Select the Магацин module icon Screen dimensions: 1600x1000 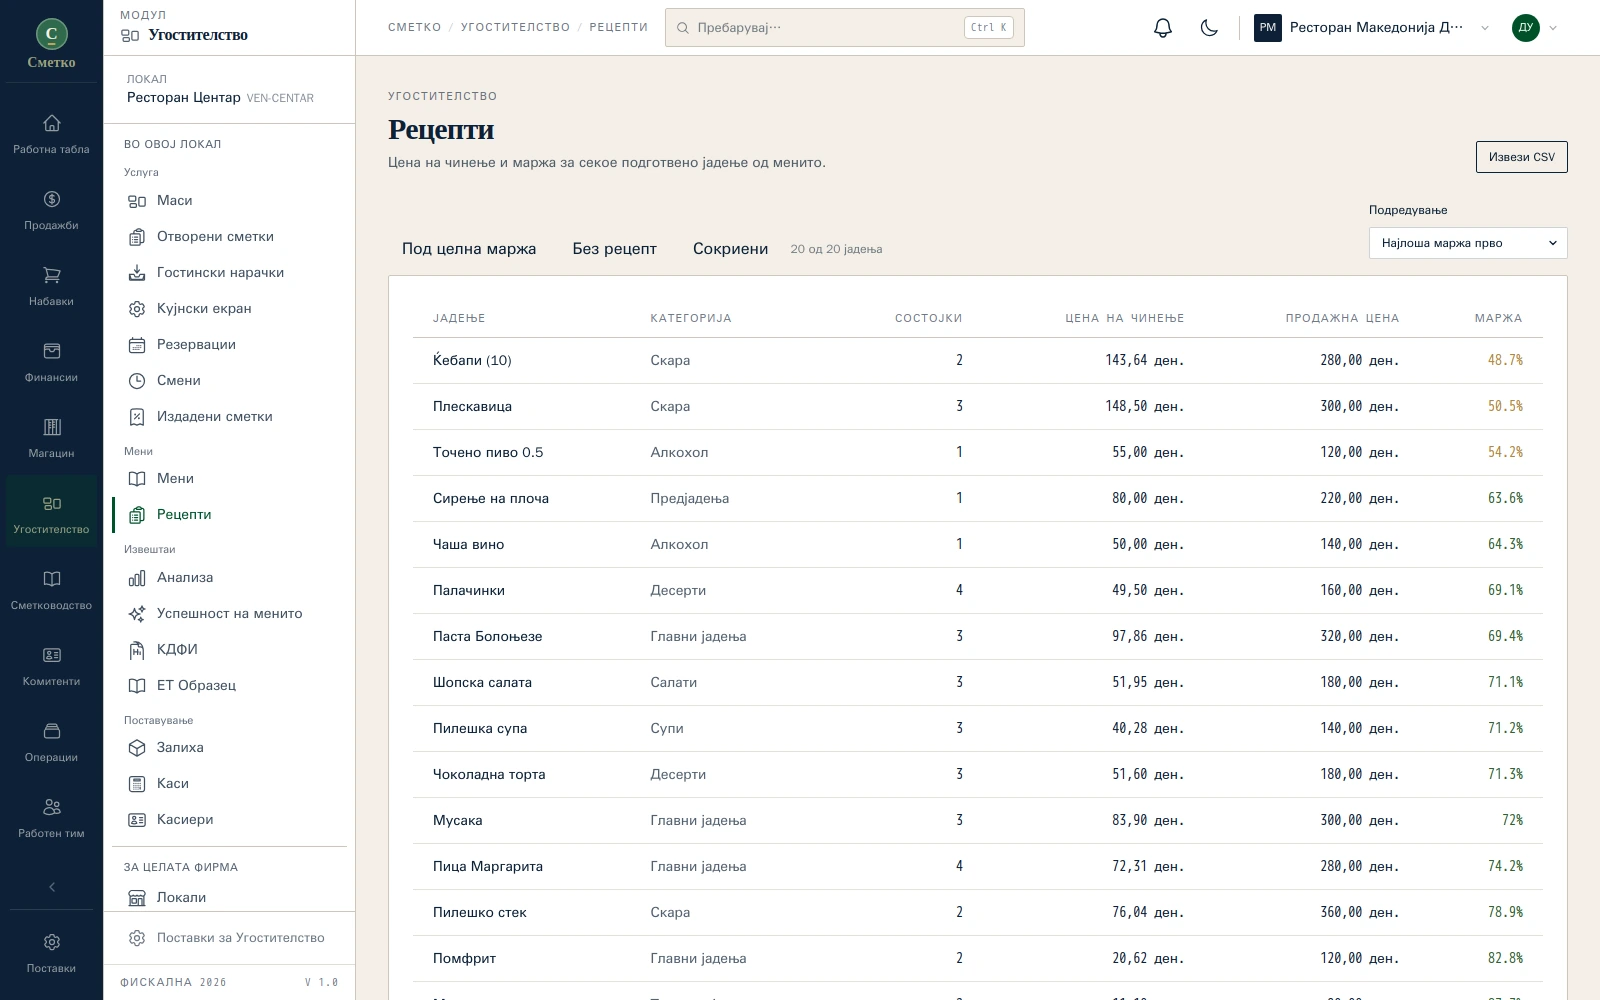(x=51, y=427)
